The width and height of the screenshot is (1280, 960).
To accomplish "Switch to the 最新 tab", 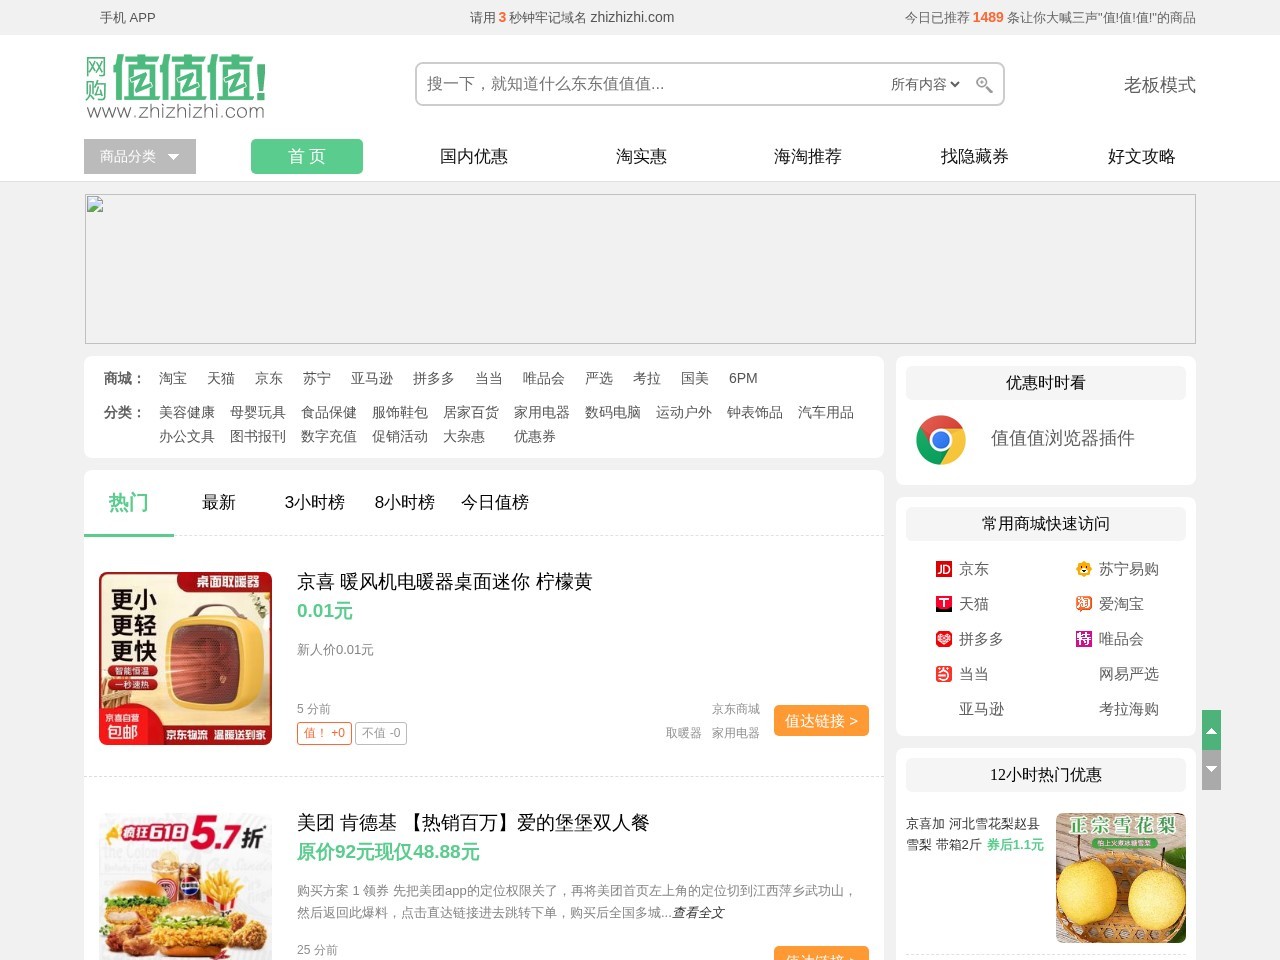I will tap(219, 503).
